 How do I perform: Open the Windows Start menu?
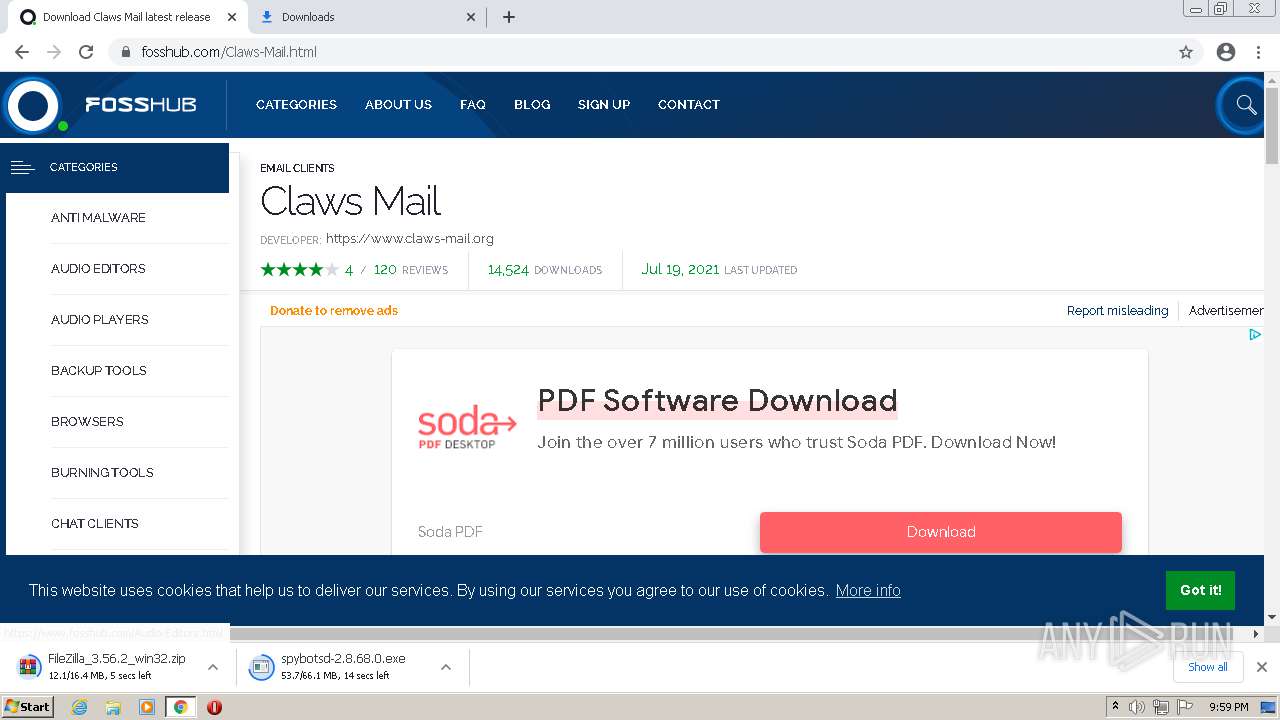click(28, 706)
